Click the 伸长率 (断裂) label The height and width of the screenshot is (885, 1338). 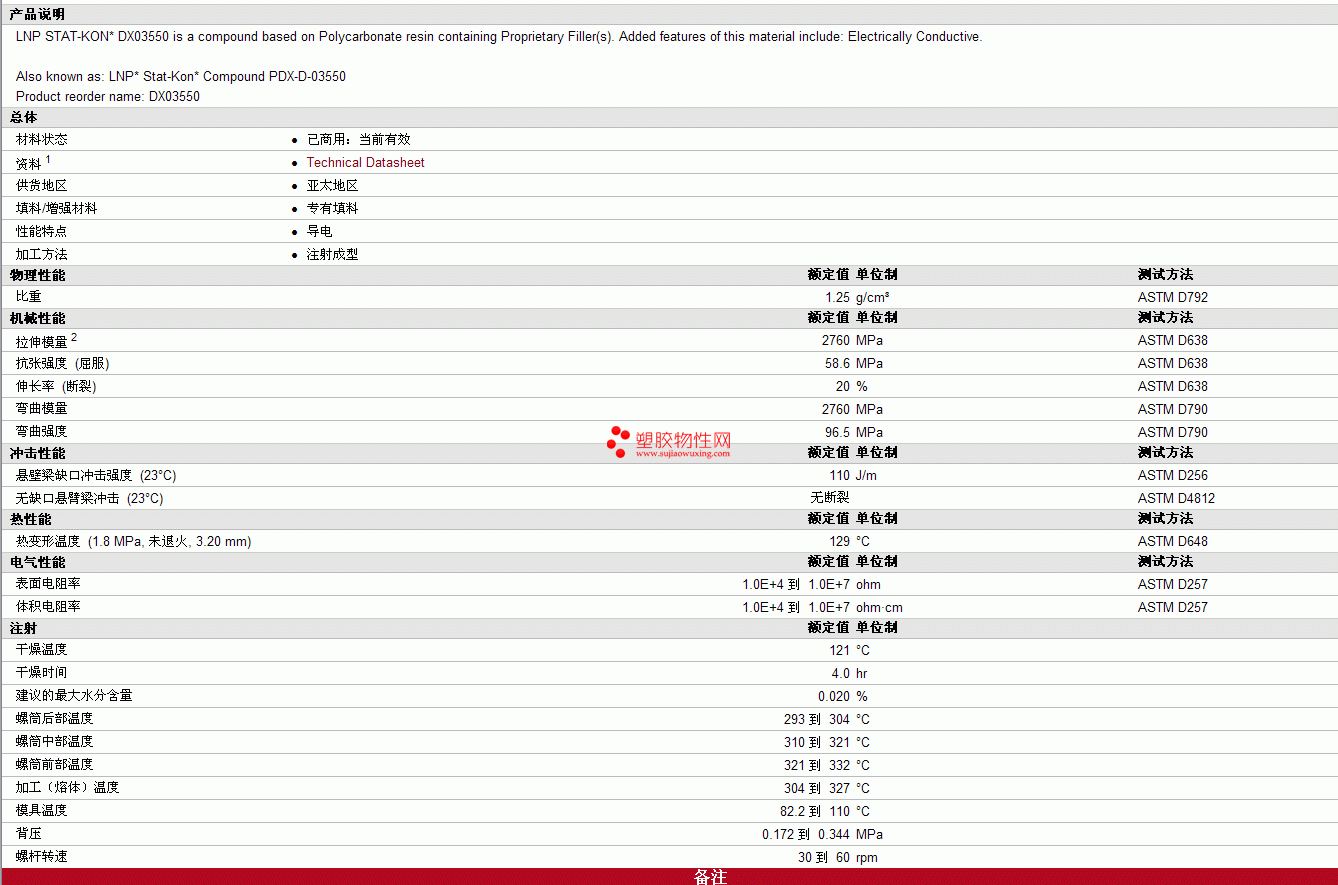[x=56, y=386]
